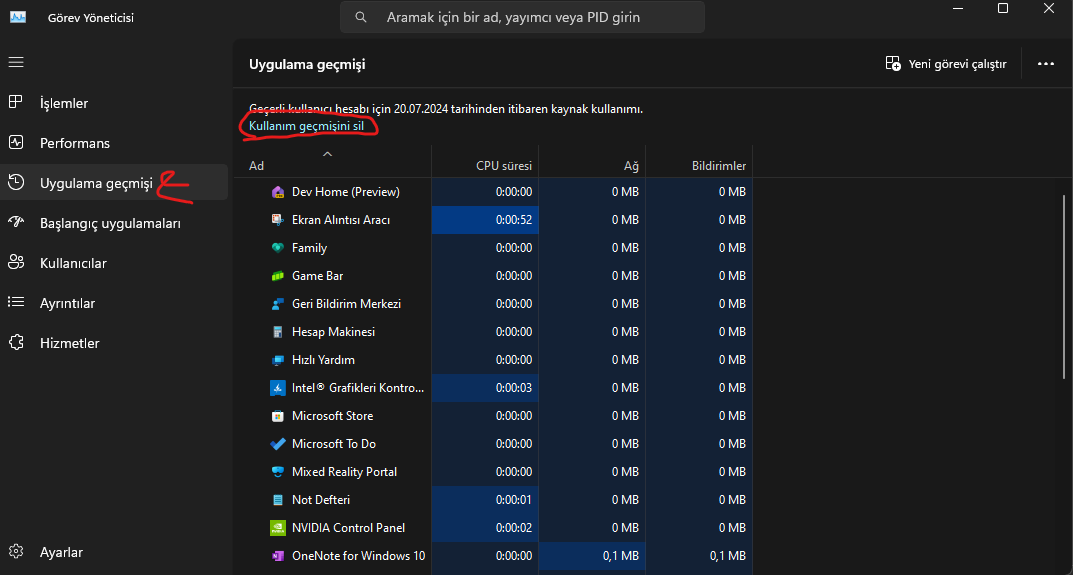The height and width of the screenshot is (575, 1073).
Task: Click the Dev Home (Preview) app icon
Action: click(x=277, y=192)
